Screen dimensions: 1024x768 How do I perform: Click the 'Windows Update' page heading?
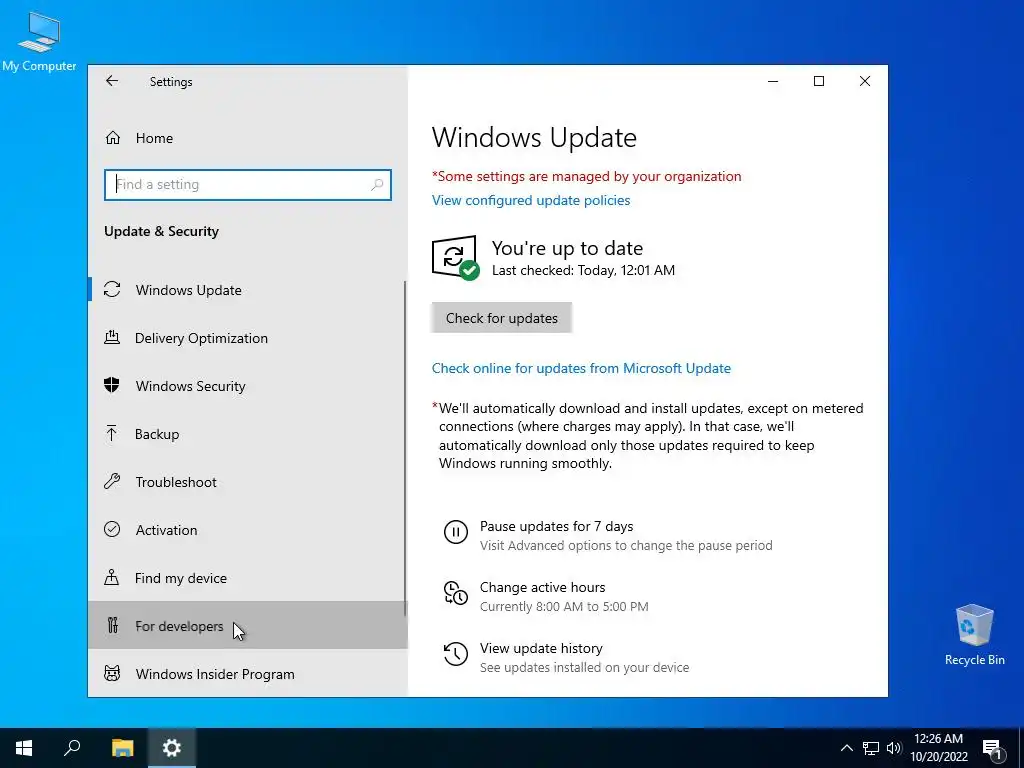click(534, 138)
